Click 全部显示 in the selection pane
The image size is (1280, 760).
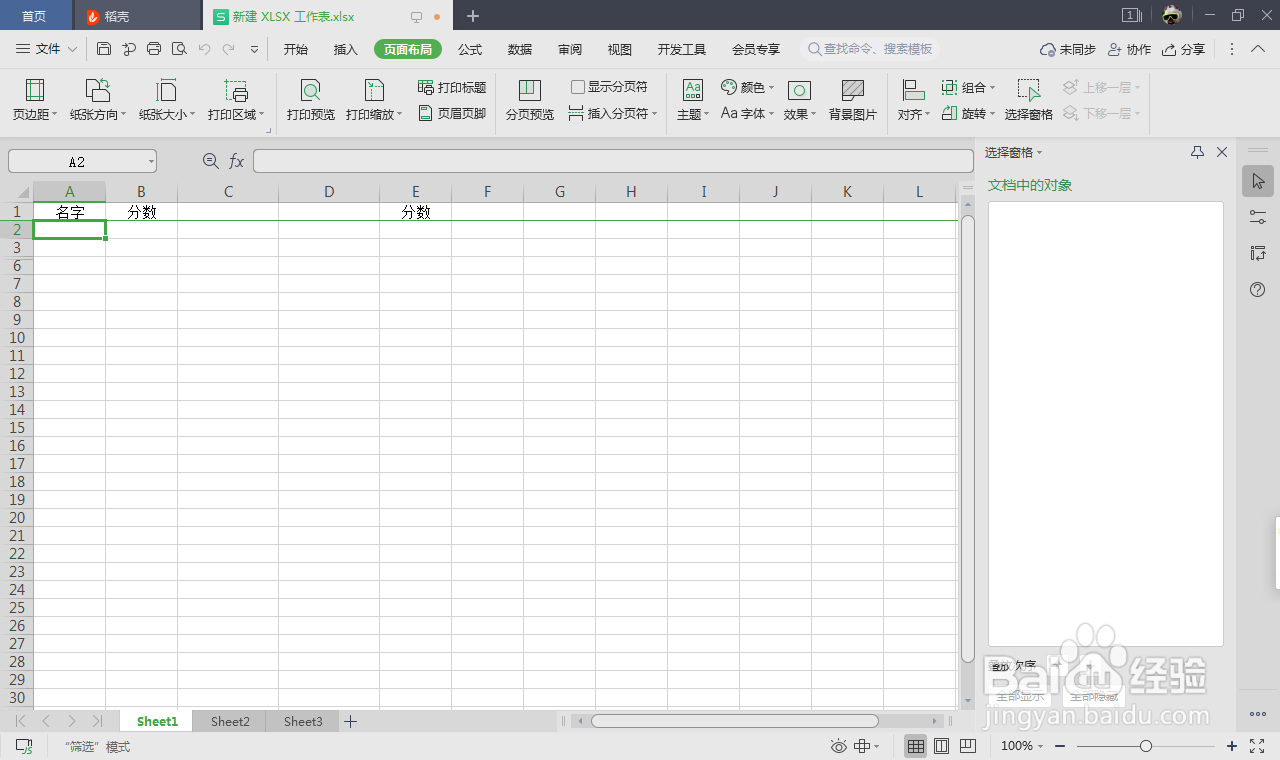(1020, 696)
